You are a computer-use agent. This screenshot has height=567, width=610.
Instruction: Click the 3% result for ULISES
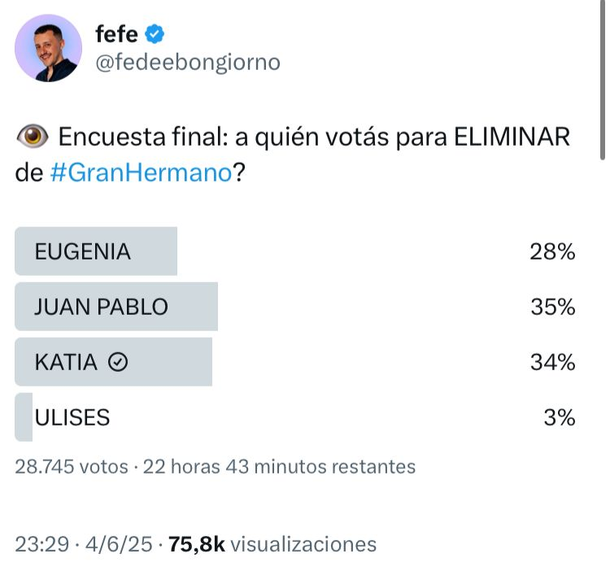coord(558,418)
